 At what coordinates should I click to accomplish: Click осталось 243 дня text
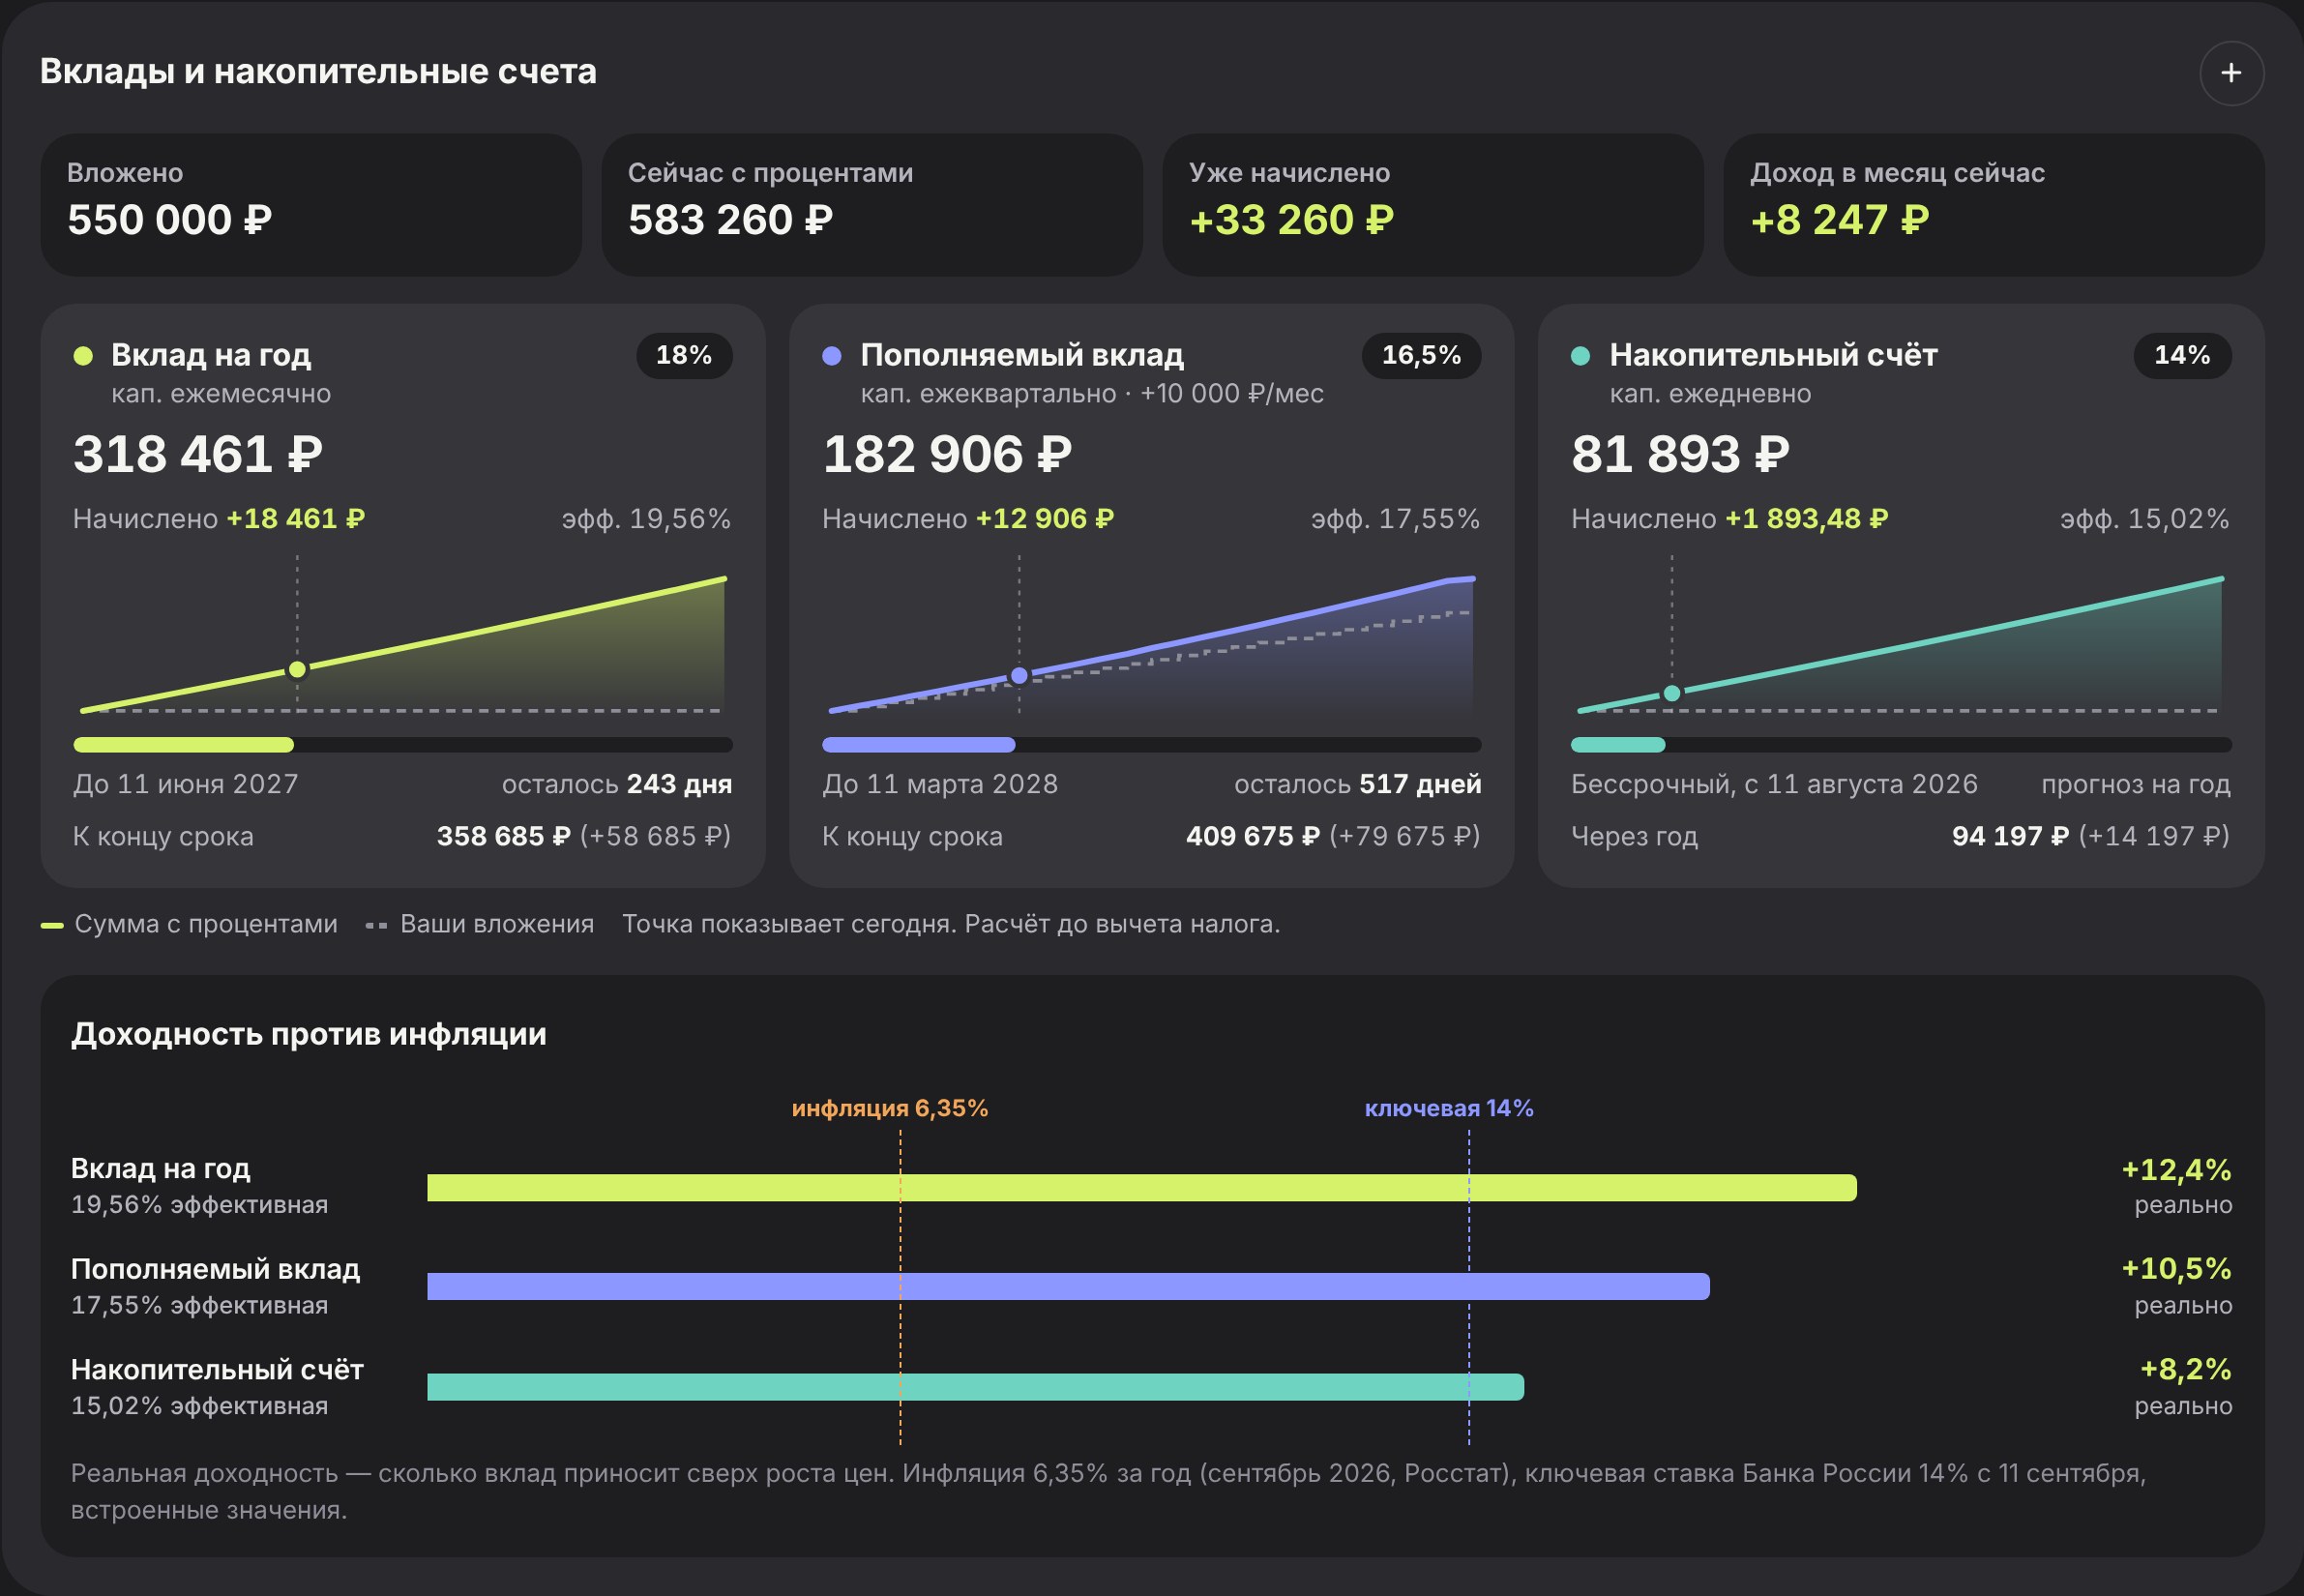(x=617, y=784)
